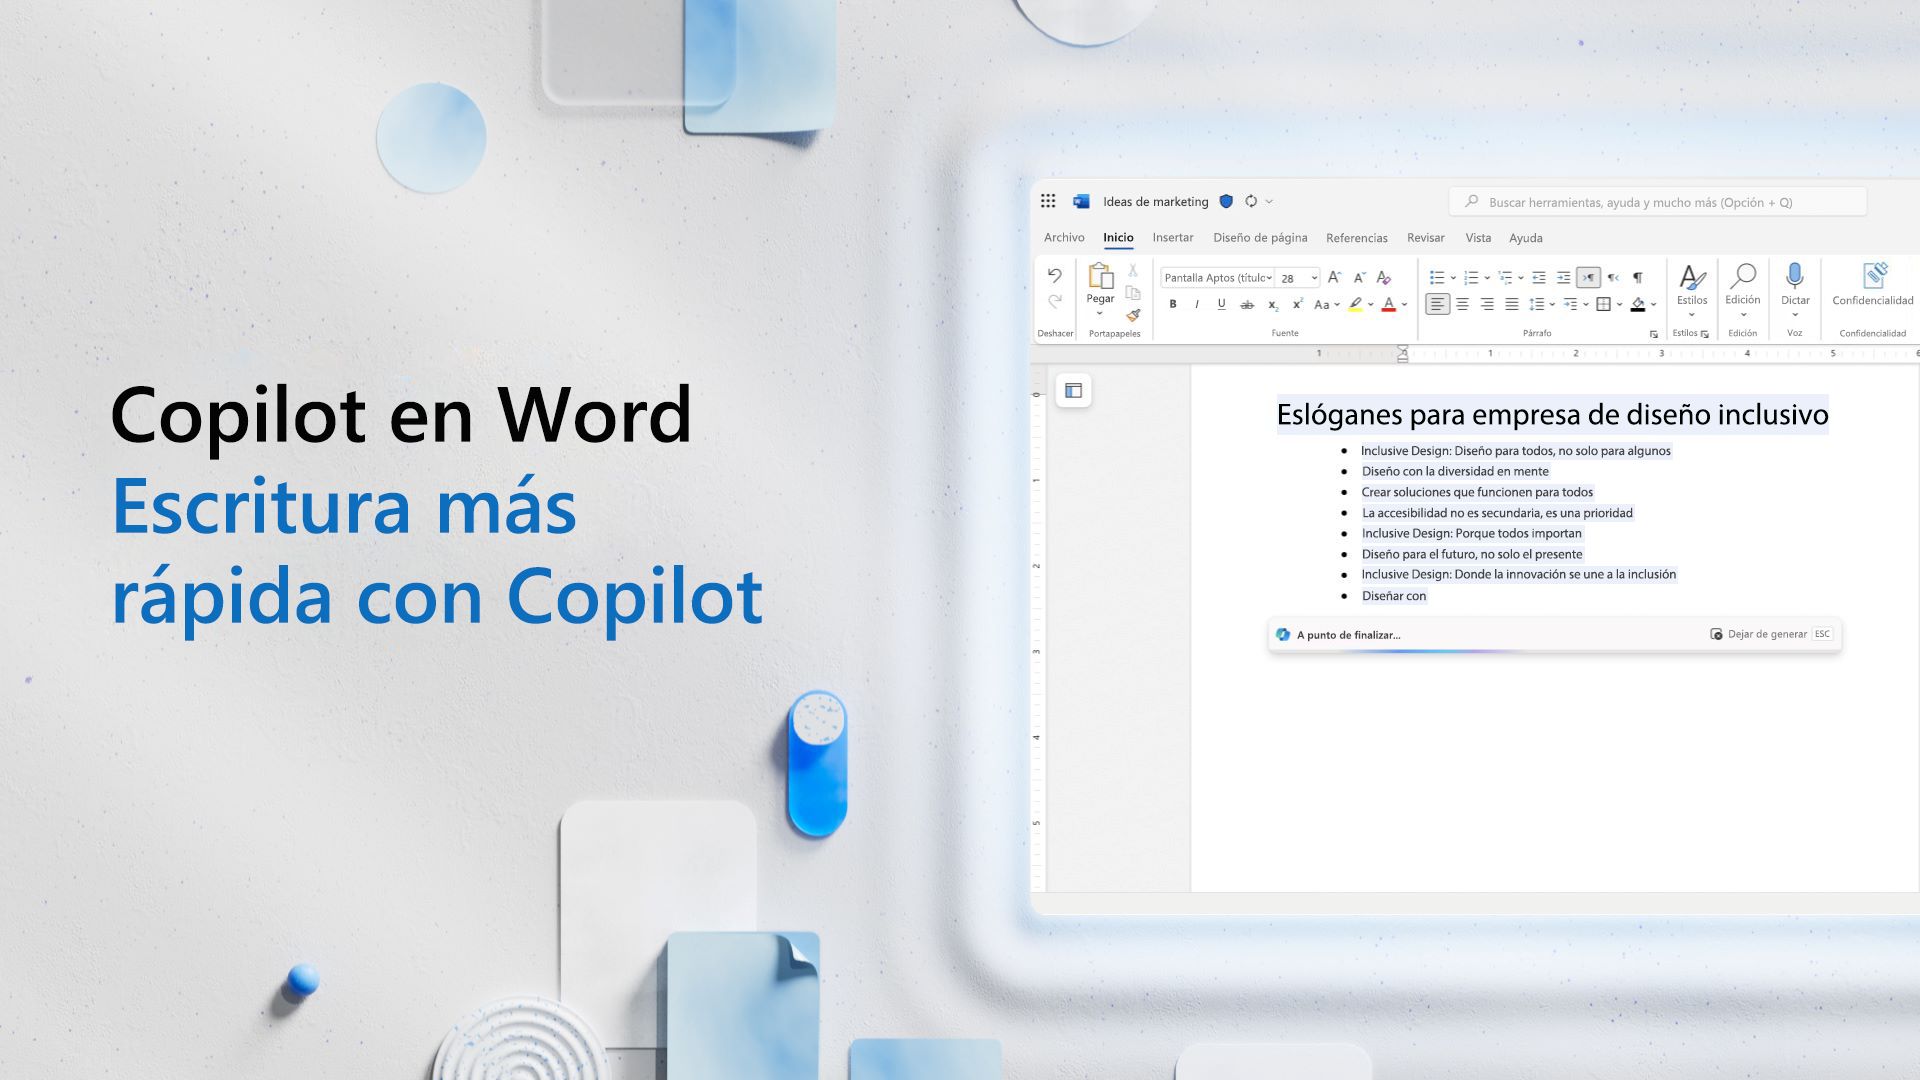
Task: Show paragraph marks with pilcrow icon
Action: [1637, 277]
